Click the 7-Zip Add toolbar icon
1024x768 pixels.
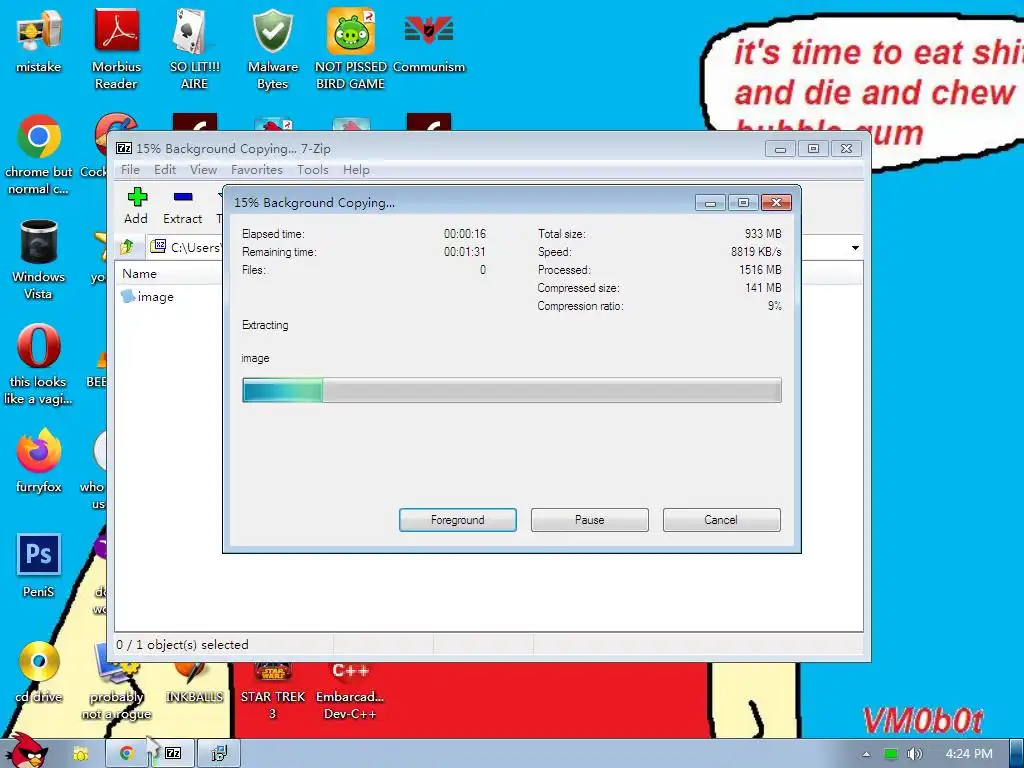click(x=136, y=205)
